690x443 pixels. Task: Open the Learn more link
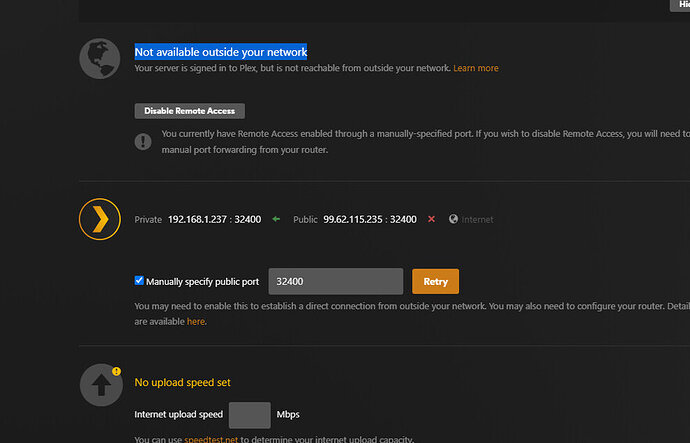pos(476,68)
